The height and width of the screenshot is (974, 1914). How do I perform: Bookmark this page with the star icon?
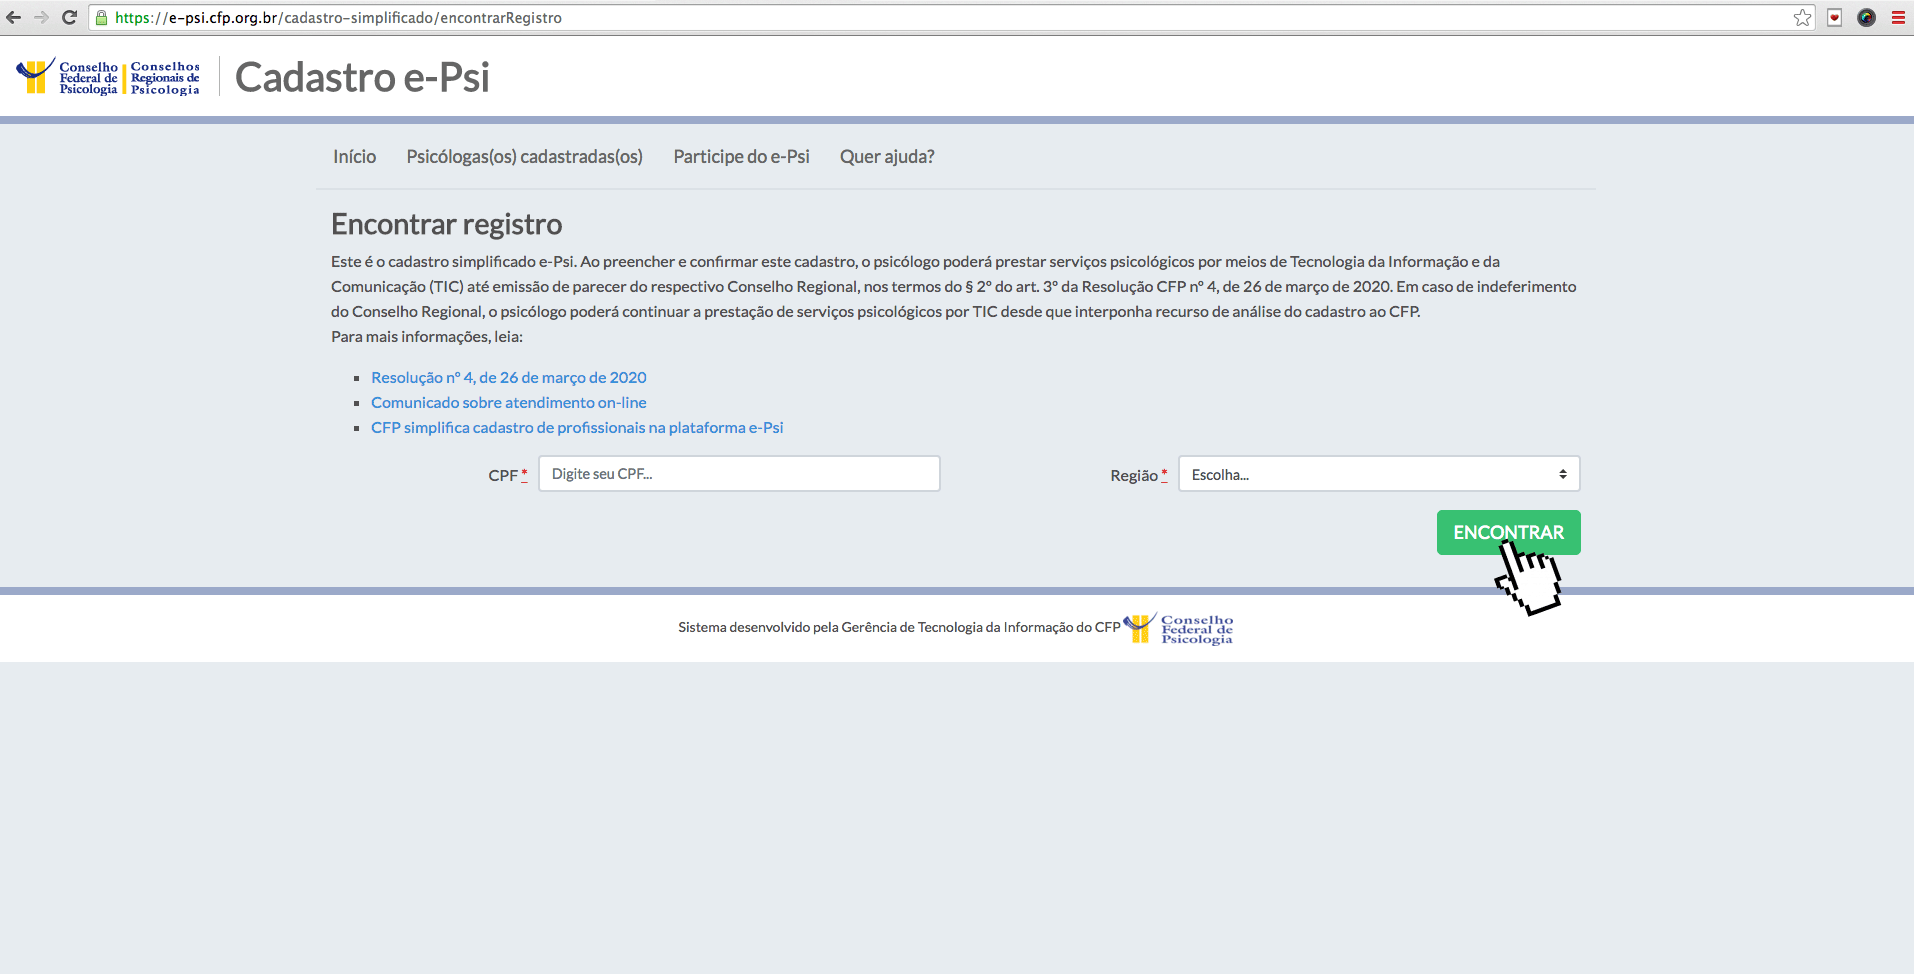(1802, 17)
